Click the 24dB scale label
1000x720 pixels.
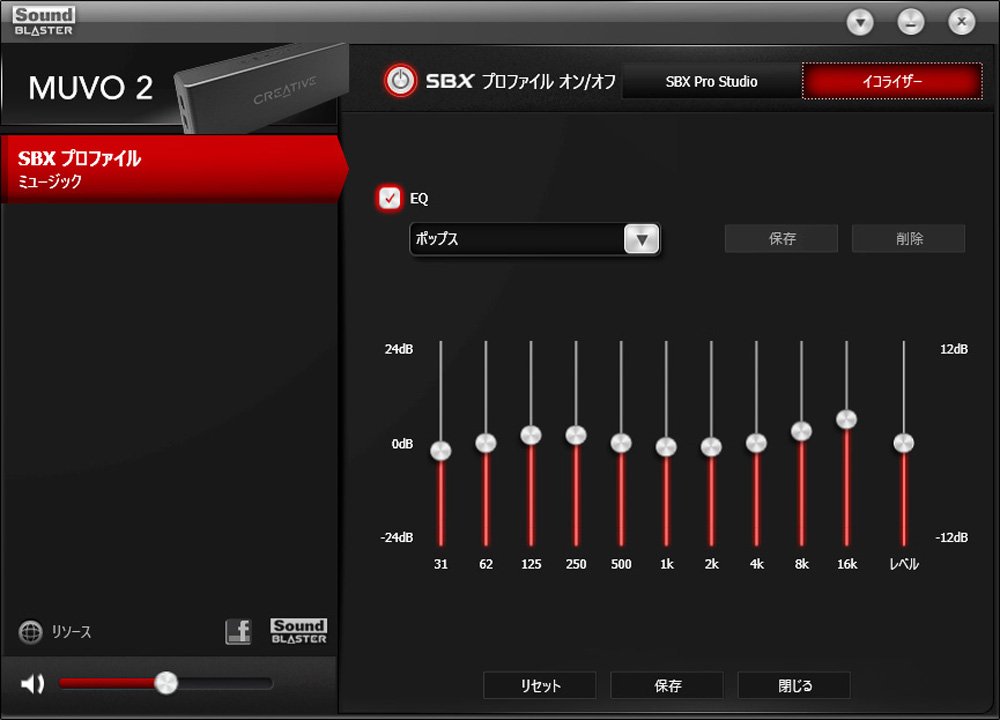pos(399,349)
